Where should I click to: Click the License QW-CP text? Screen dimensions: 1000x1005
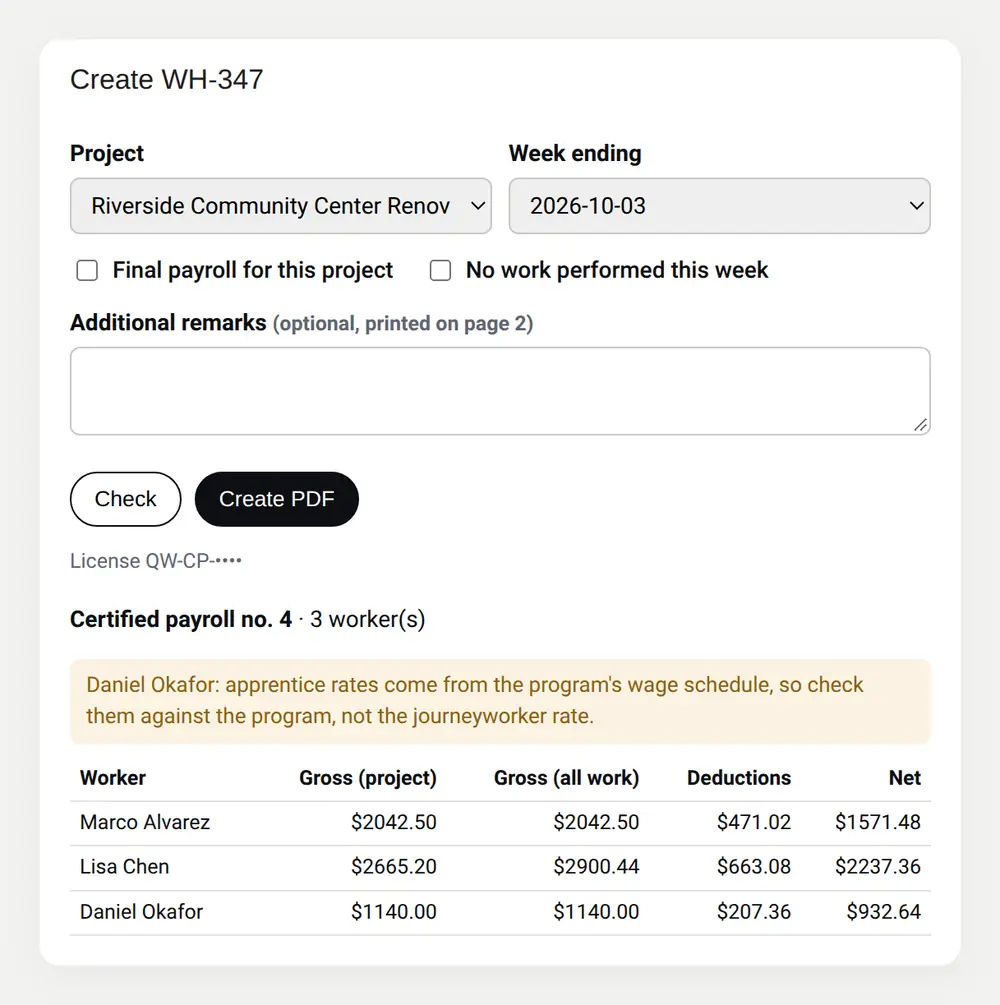156,561
